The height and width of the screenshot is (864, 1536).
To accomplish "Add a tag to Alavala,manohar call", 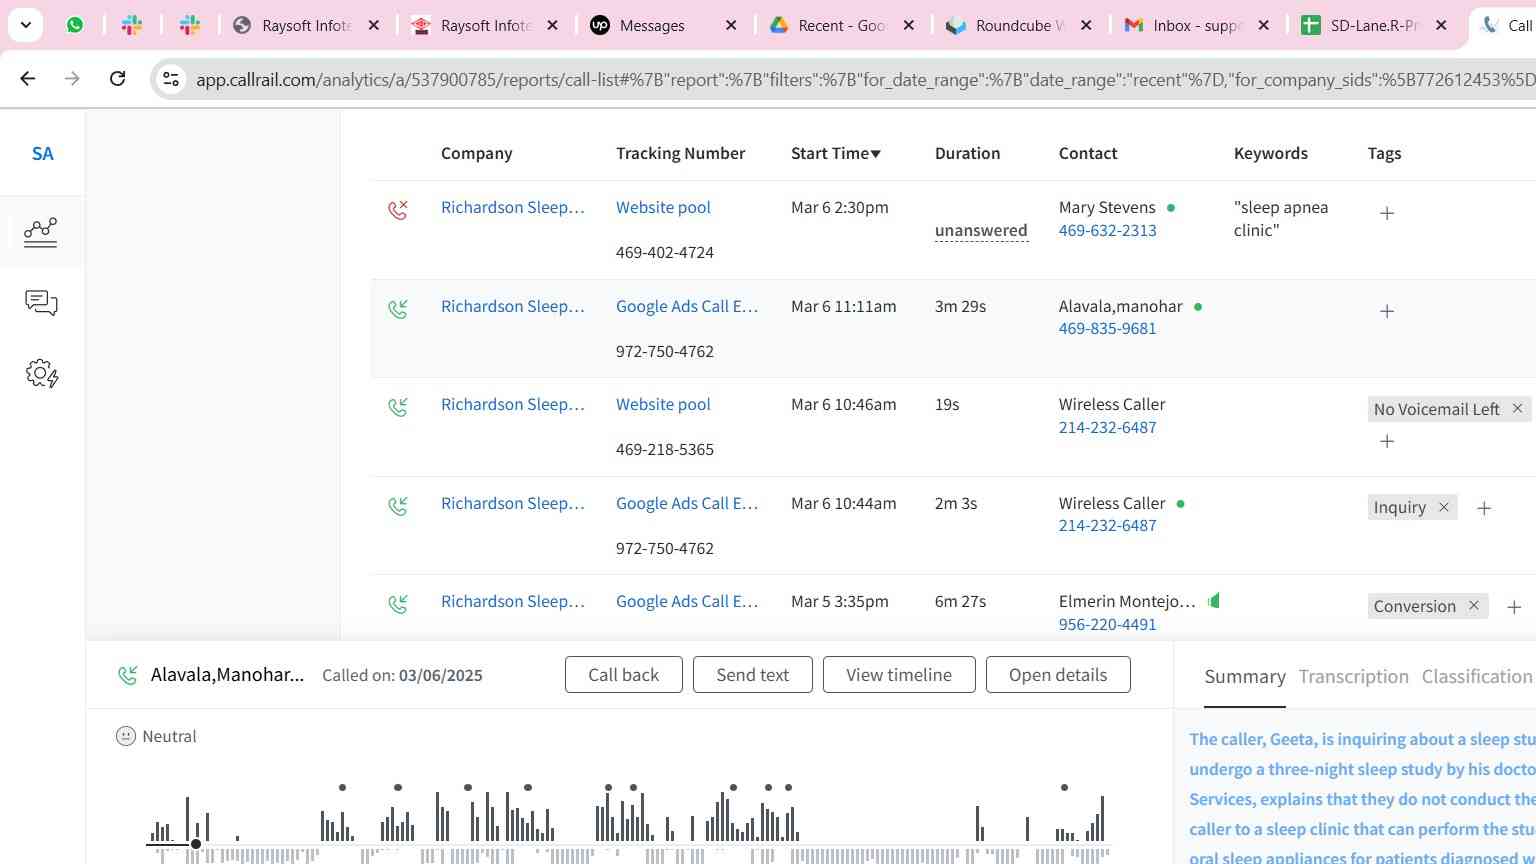I will 1387,311.
